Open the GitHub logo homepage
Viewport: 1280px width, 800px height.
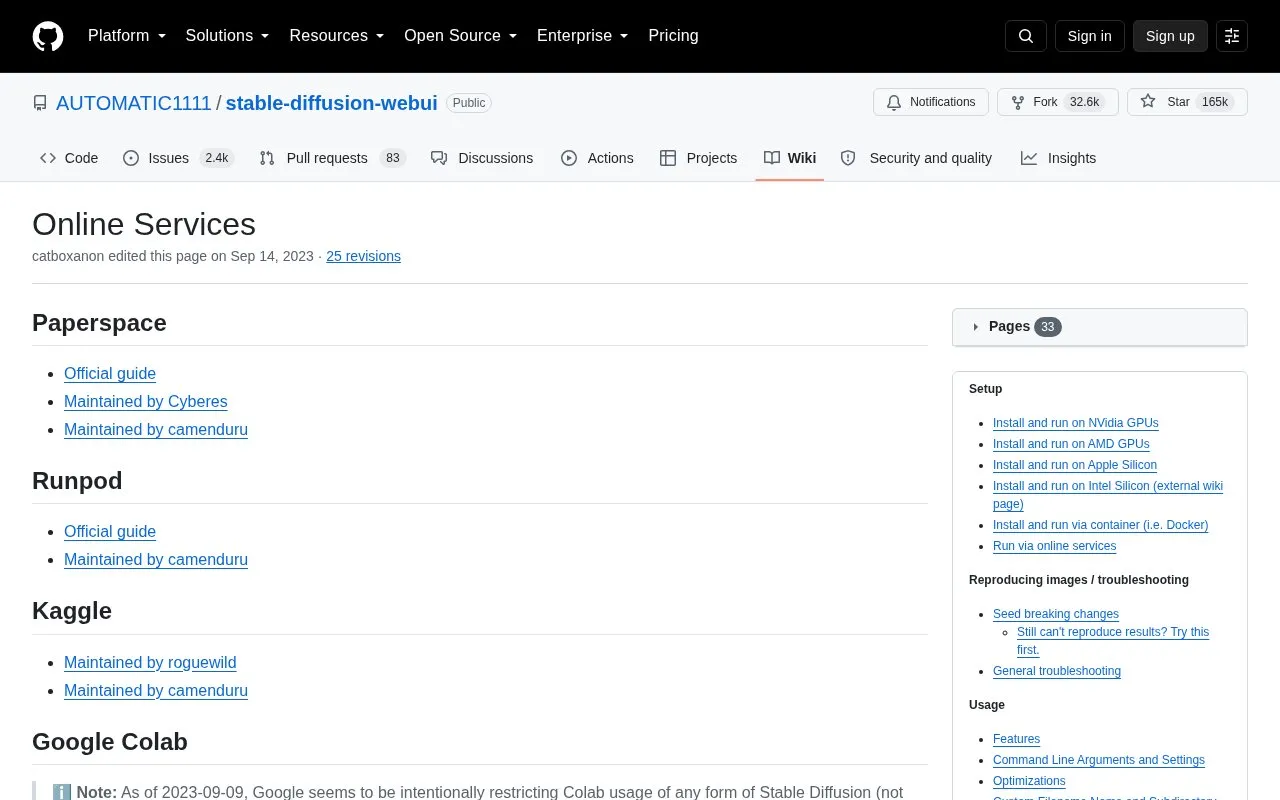48,36
